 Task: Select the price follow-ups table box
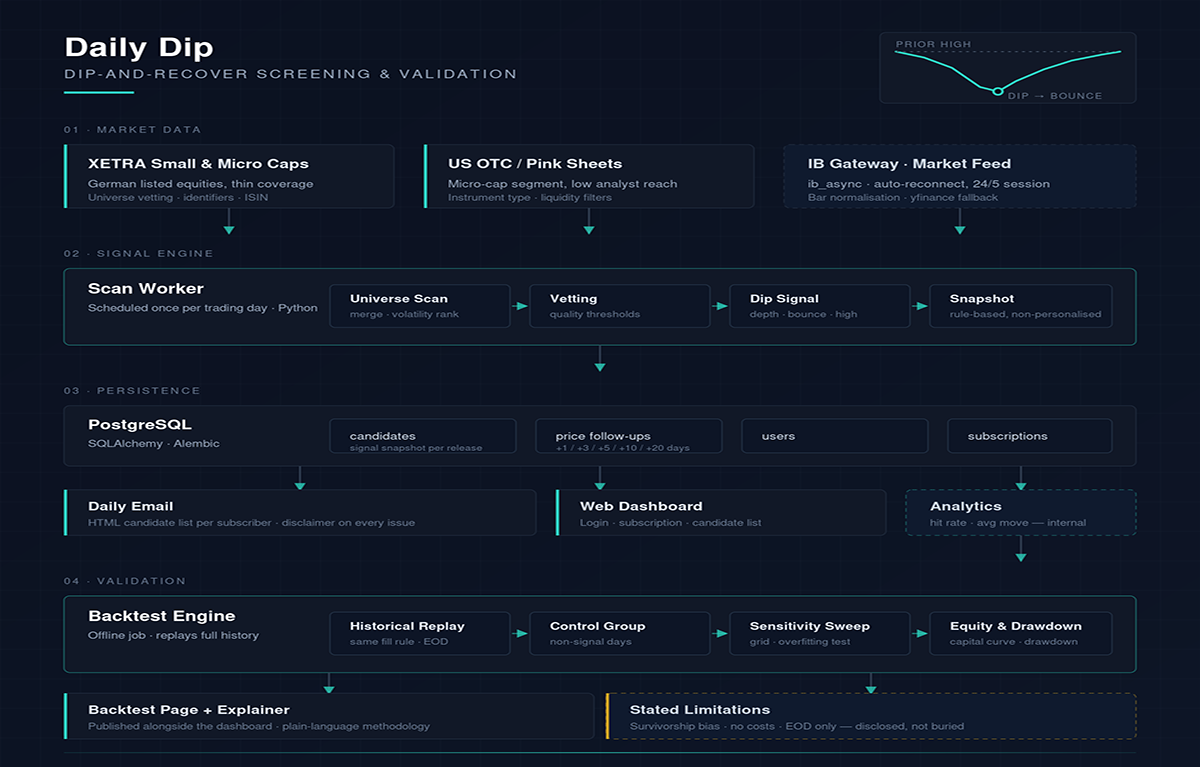coord(629,436)
